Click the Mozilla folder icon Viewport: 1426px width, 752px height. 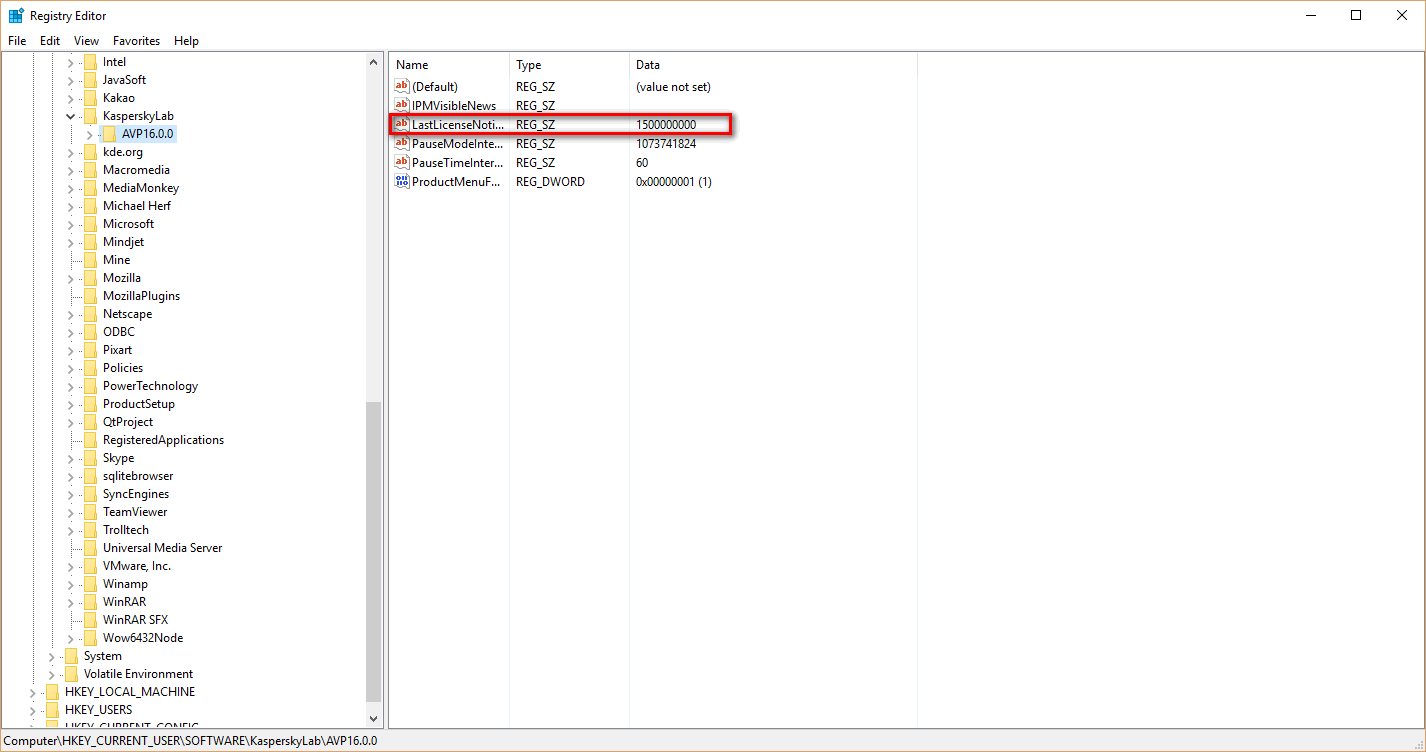click(x=90, y=278)
